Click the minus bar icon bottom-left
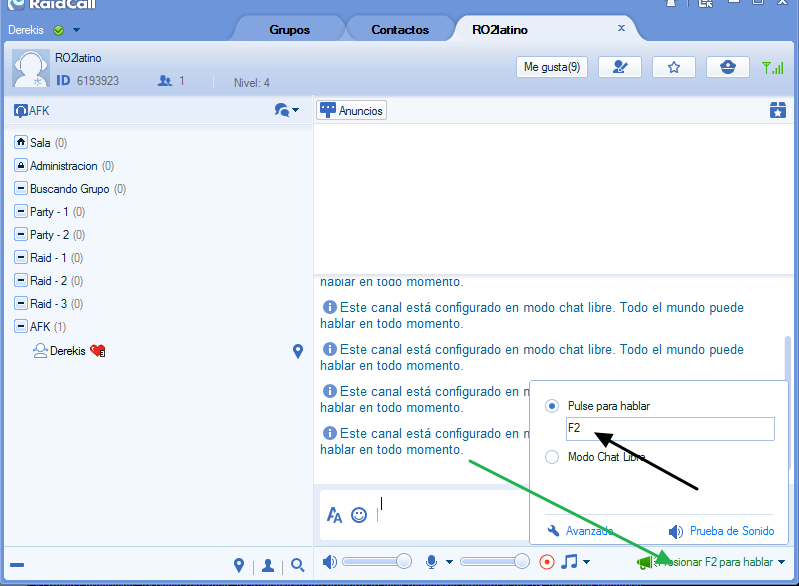This screenshot has width=799, height=586. (x=17, y=565)
